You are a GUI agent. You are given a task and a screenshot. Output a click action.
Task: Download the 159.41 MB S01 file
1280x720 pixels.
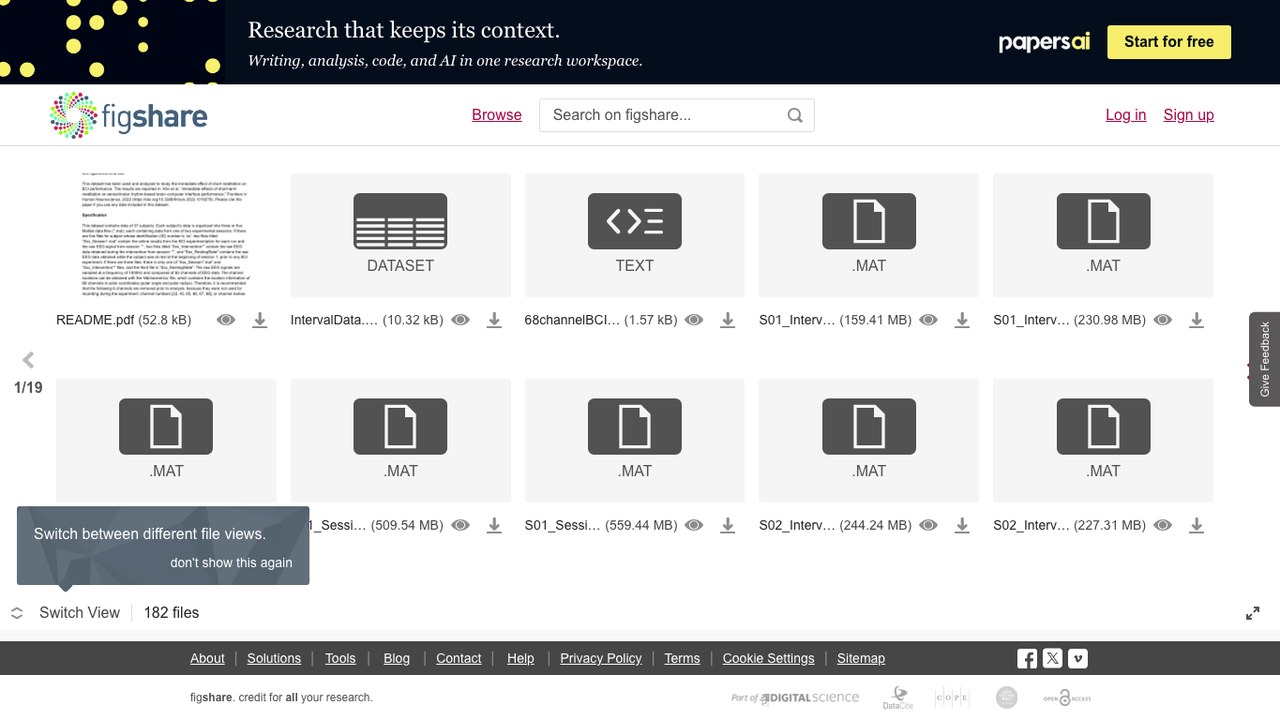(x=962, y=320)
